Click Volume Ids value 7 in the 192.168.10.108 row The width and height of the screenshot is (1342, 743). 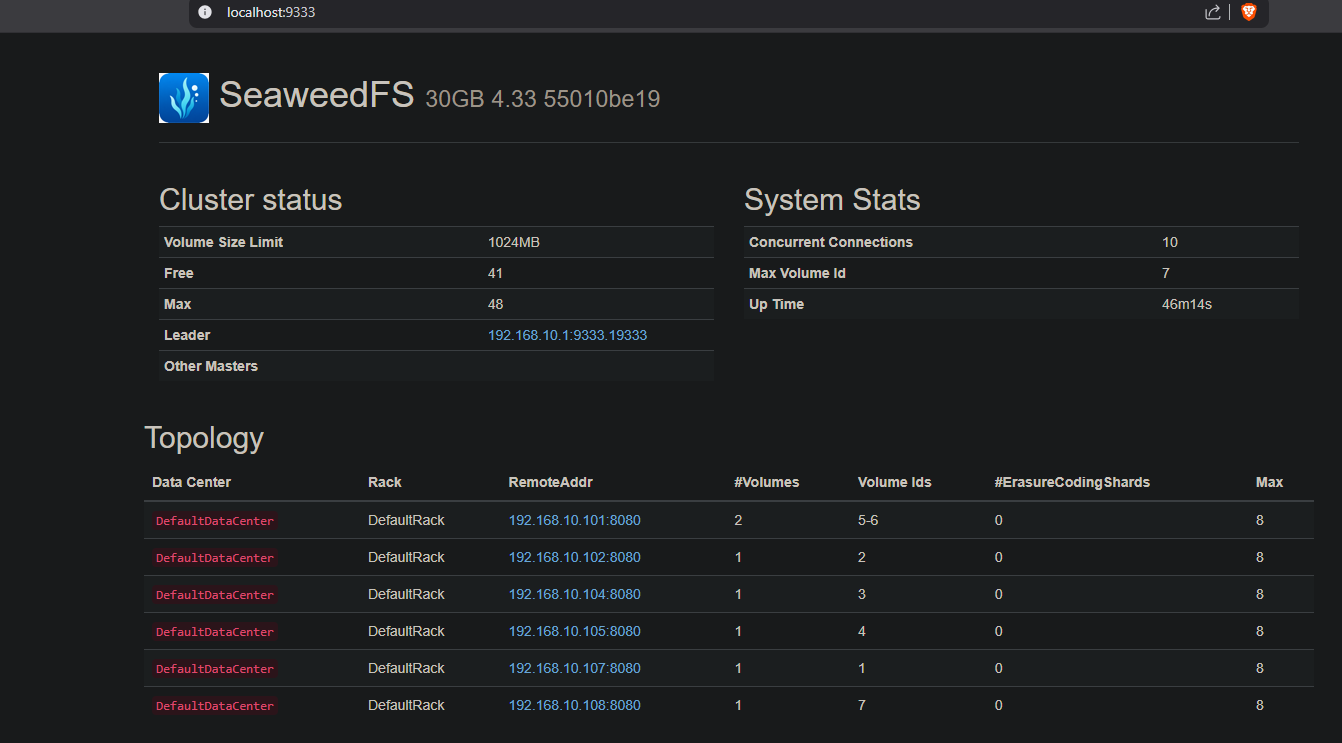pyautogui.click(x=862, y=705)
